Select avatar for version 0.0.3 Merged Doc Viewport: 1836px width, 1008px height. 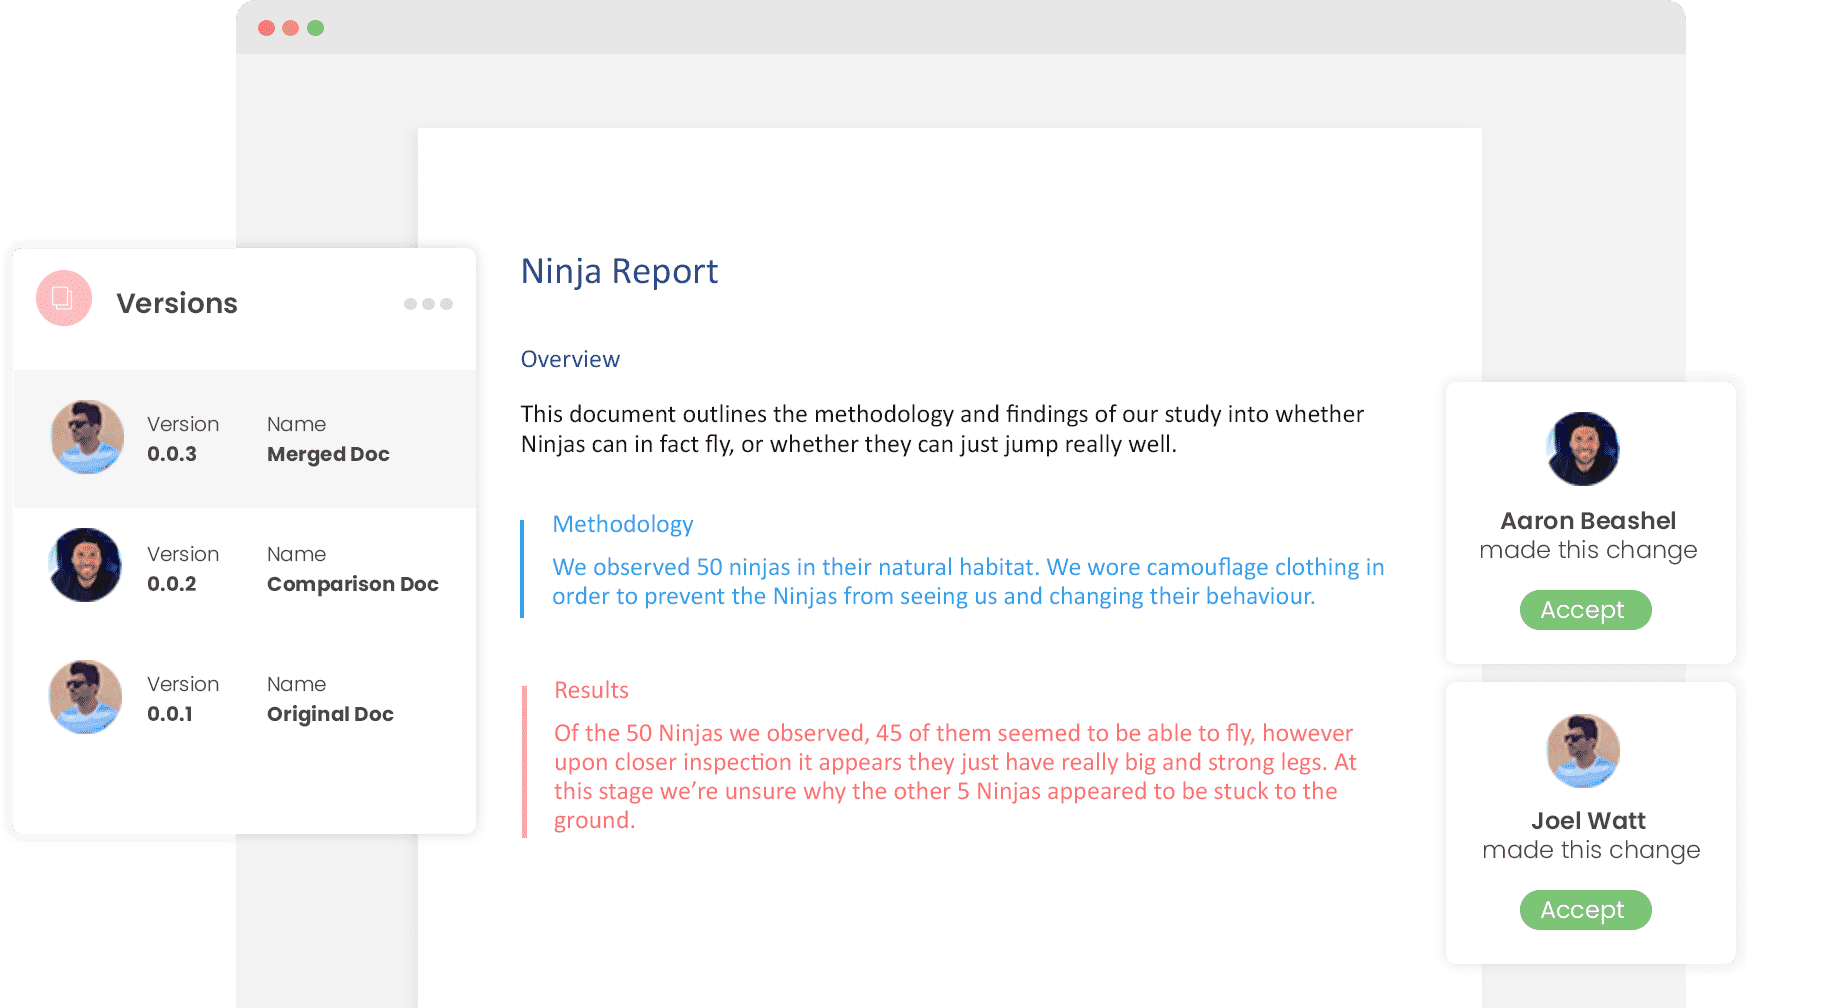click(87, 437)
